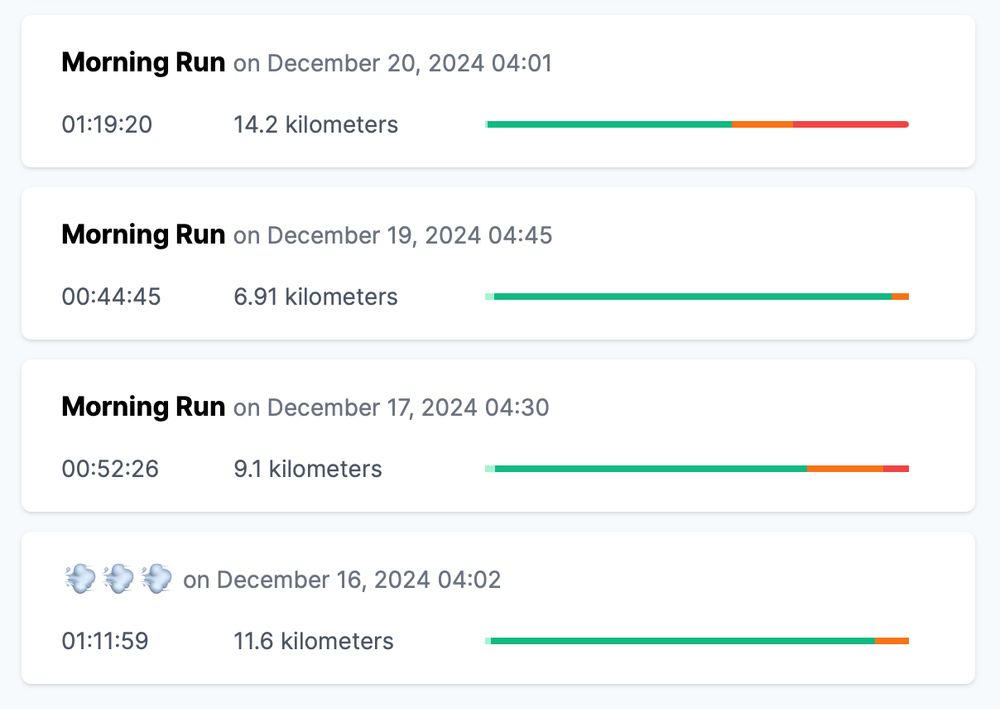This screenshot has width=1000, height=709.
Task: Click the orange segment on December 17 run bar
Action: coord(843,468)
